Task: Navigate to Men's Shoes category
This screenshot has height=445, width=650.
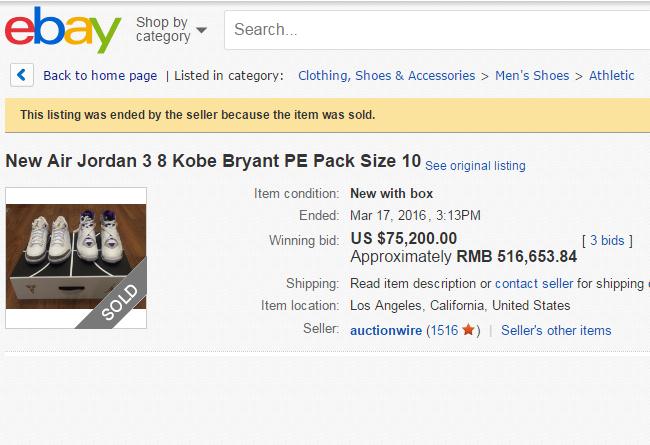Action: tap(532, 76)
